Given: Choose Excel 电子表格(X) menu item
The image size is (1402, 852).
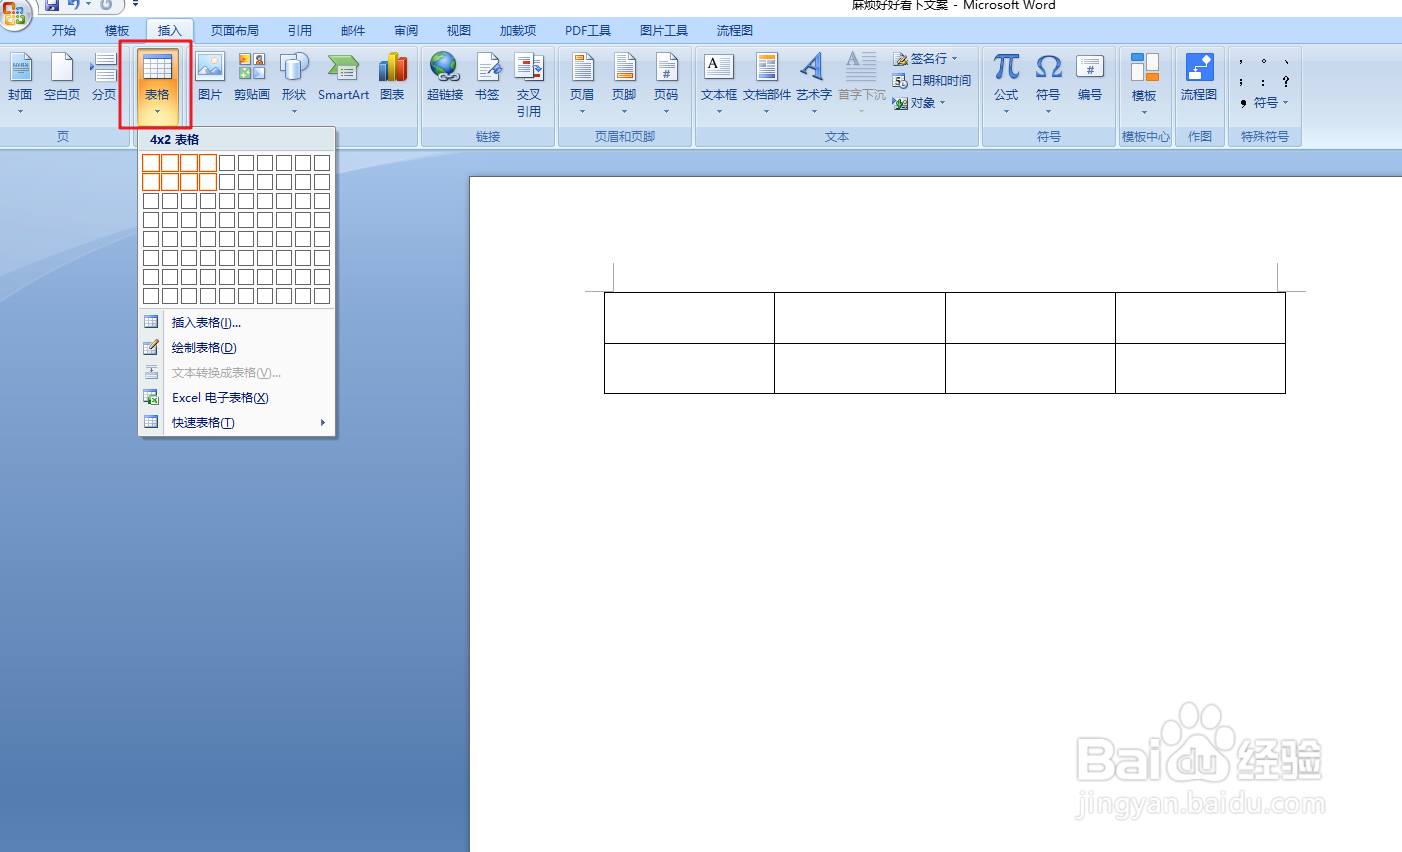Looking at the screenshot, I should pyautogui.click(x=236, y=397).
